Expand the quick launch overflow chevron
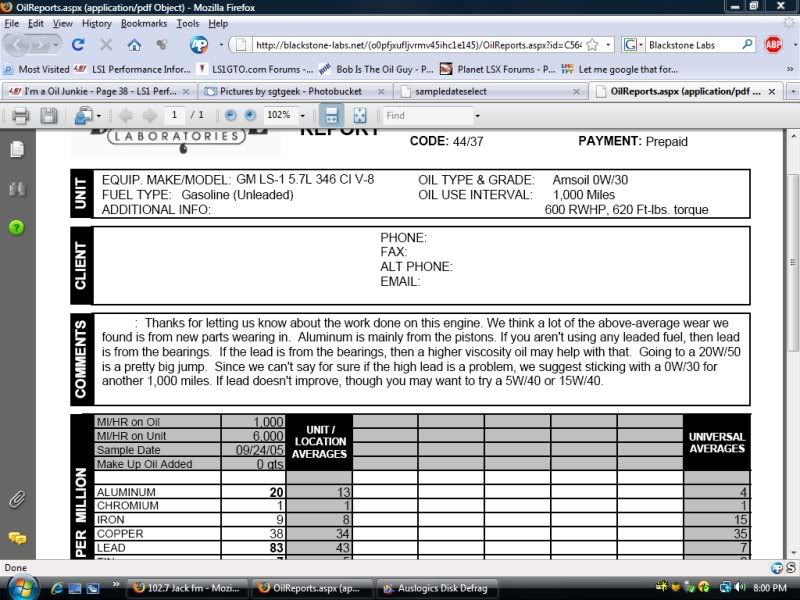The width and height of the screenshot is (800, 600). pos(116,584)
